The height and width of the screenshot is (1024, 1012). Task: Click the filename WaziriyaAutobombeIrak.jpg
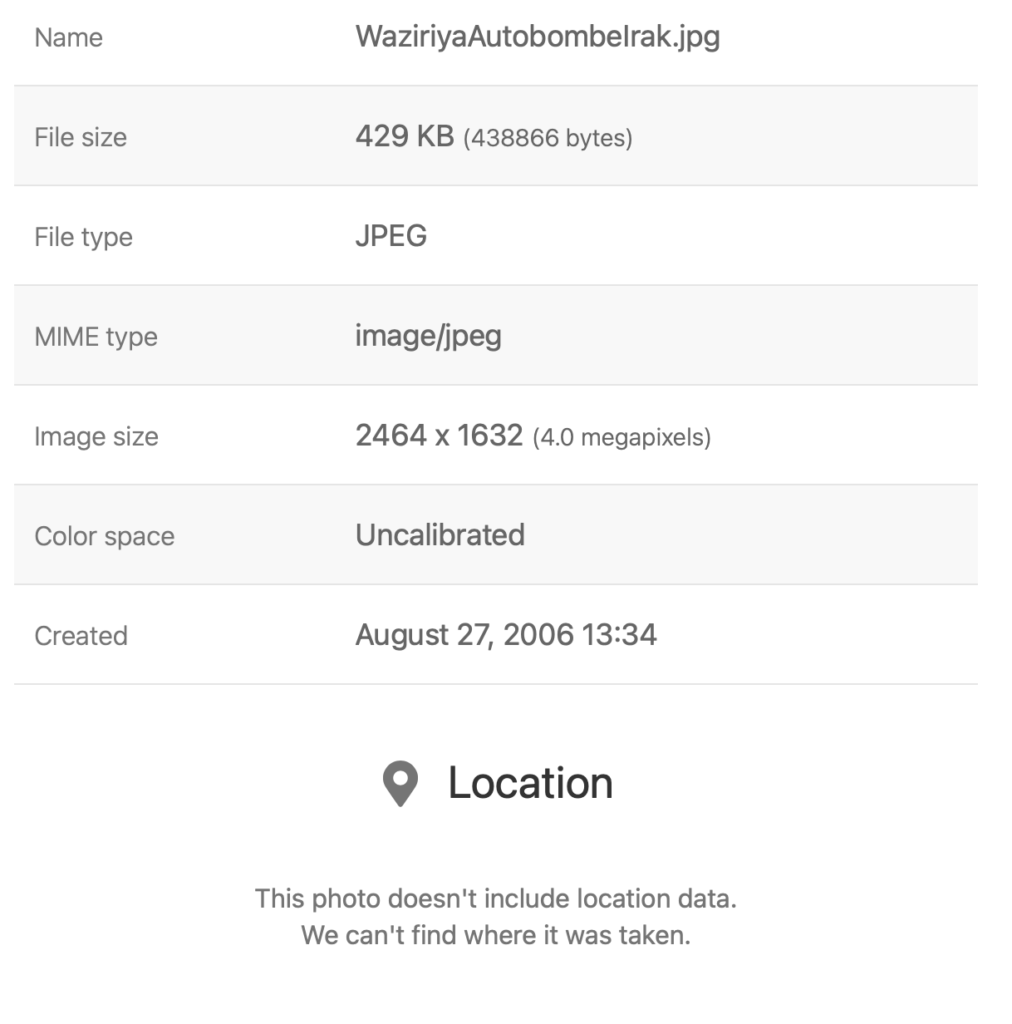(537, 37)
